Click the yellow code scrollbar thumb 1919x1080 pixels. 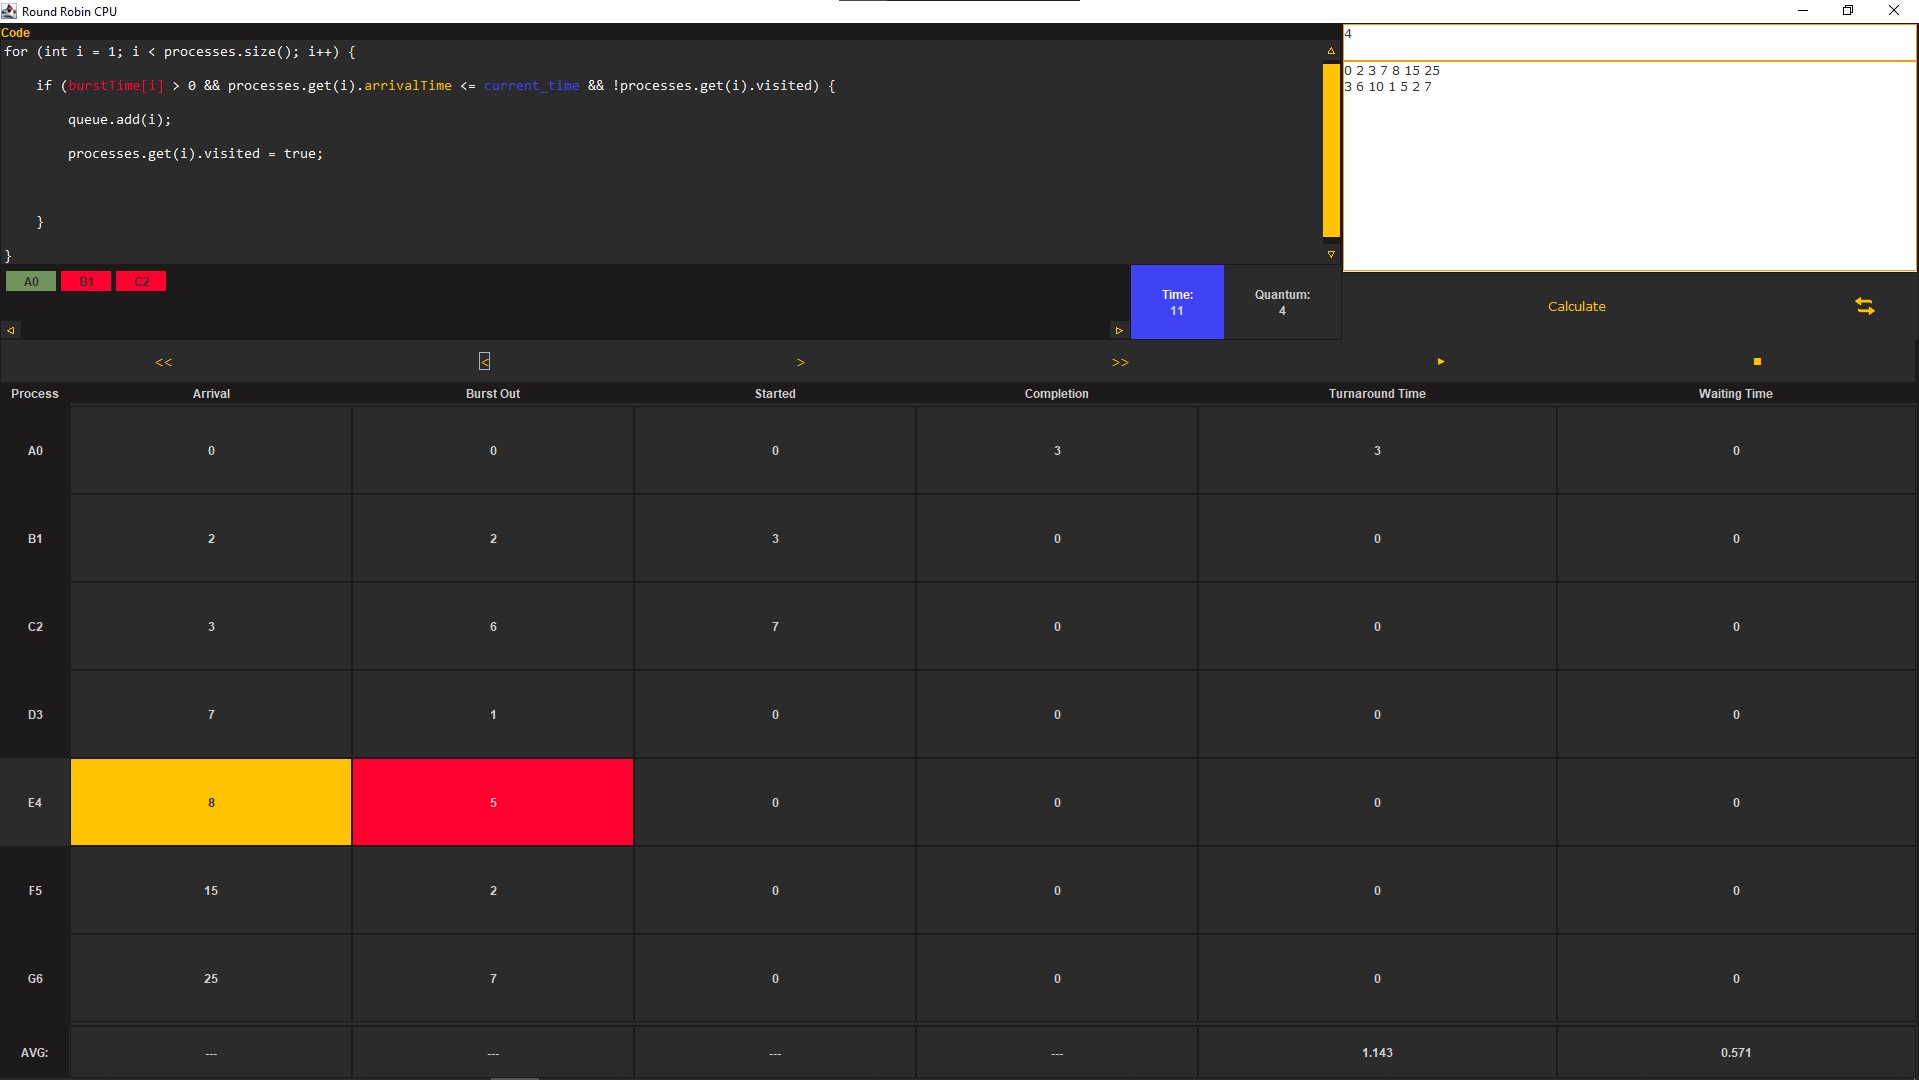click(x=1331, y=151)
